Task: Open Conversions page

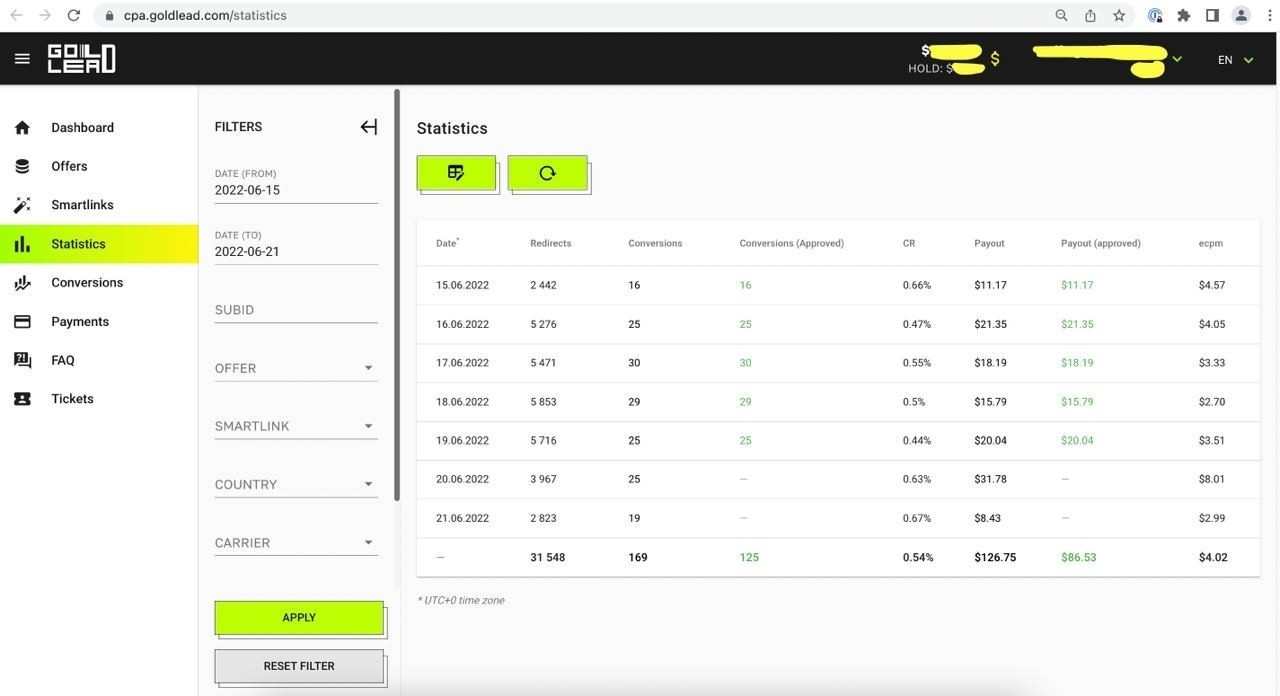Action: click(x=87, y=283)
